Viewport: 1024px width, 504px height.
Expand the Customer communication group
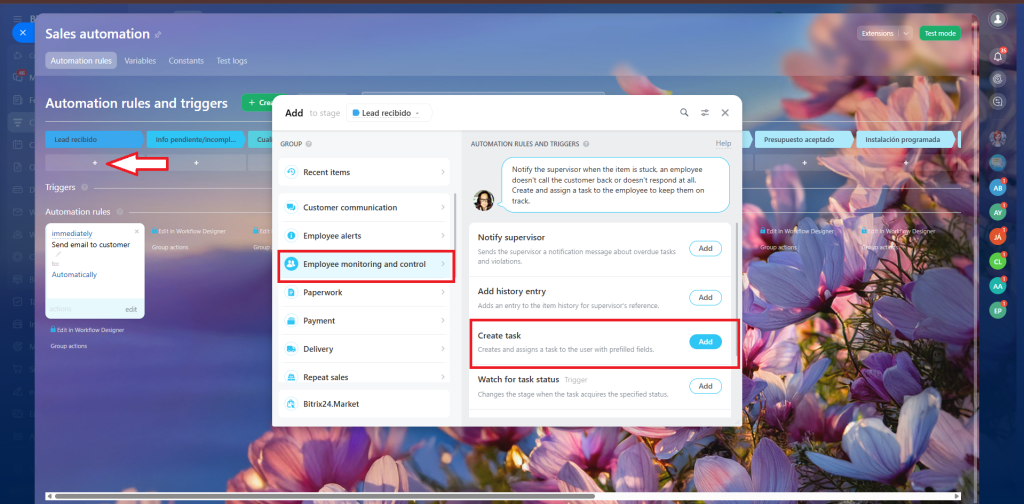point(366,207)
